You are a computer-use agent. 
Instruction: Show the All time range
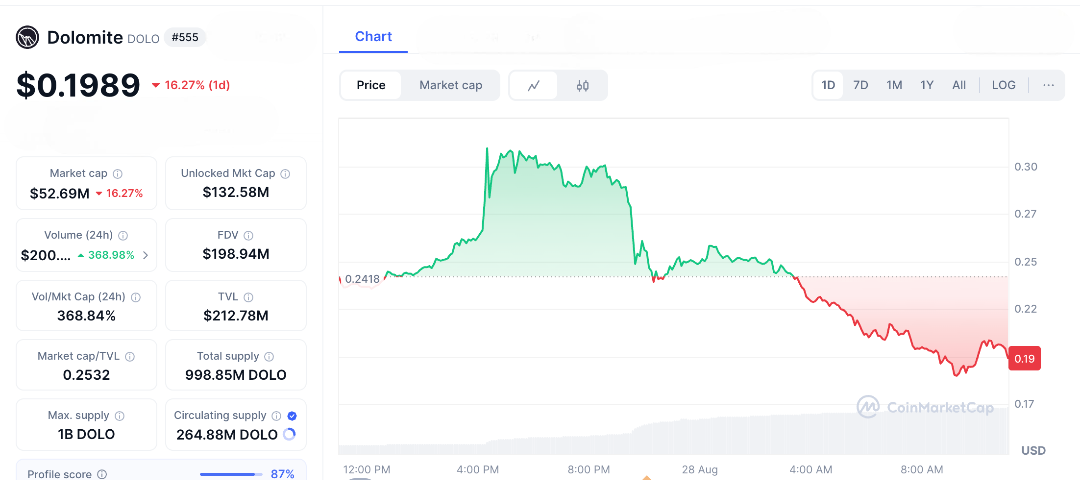pyautogui.click(x=958, y=85)
